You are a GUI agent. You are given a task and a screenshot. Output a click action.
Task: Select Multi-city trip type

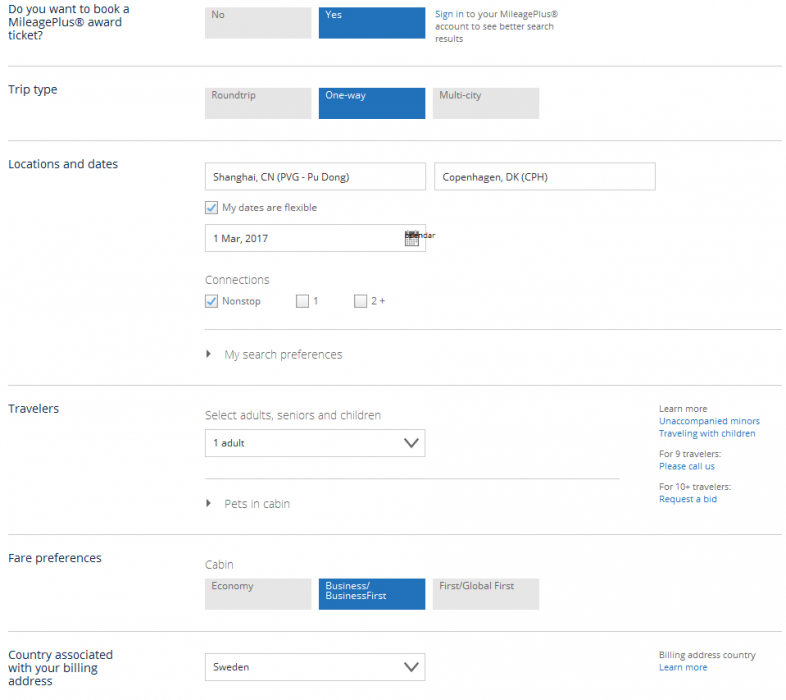click(x=485, y=103)
